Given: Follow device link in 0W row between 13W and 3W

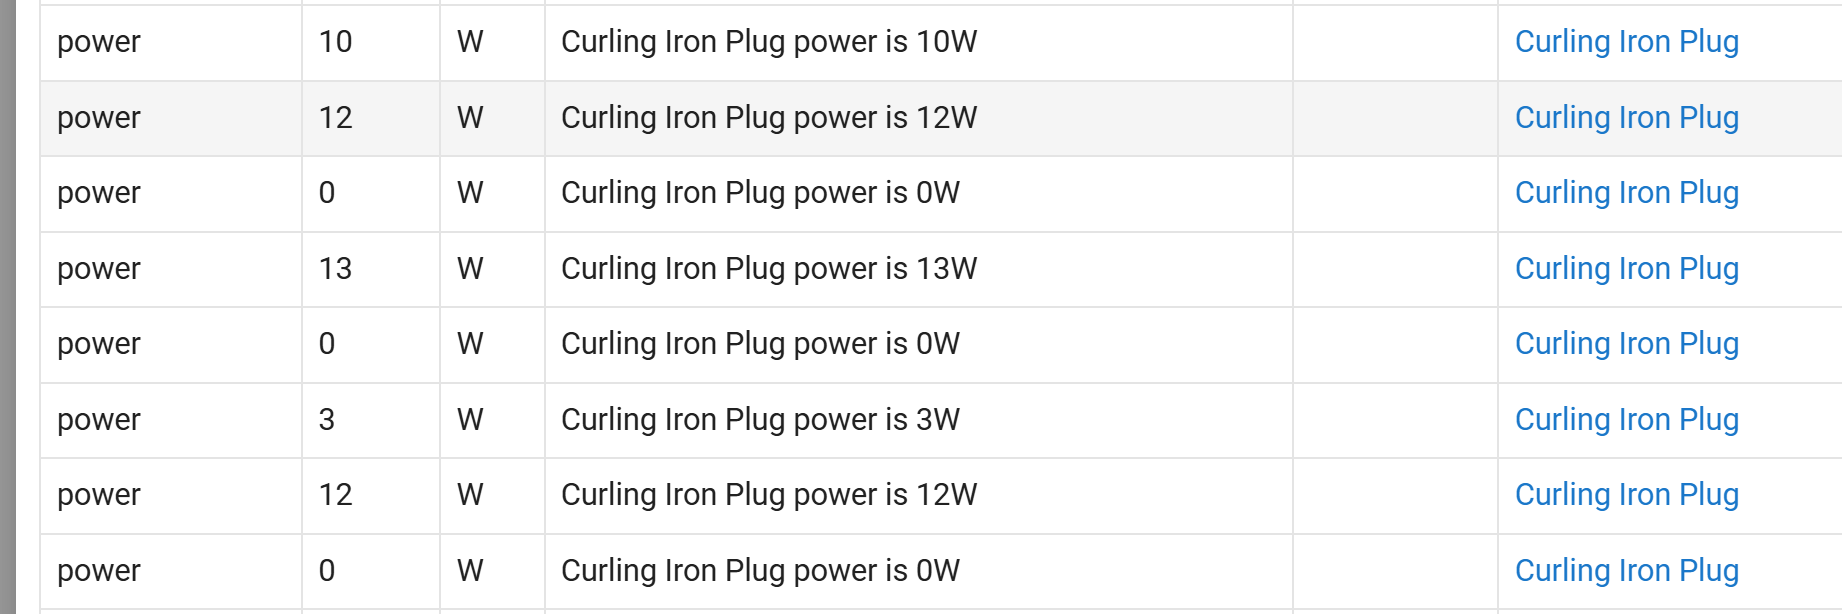Looking at the screenshot, I should pyautogui.click(x=1626, y=344).
